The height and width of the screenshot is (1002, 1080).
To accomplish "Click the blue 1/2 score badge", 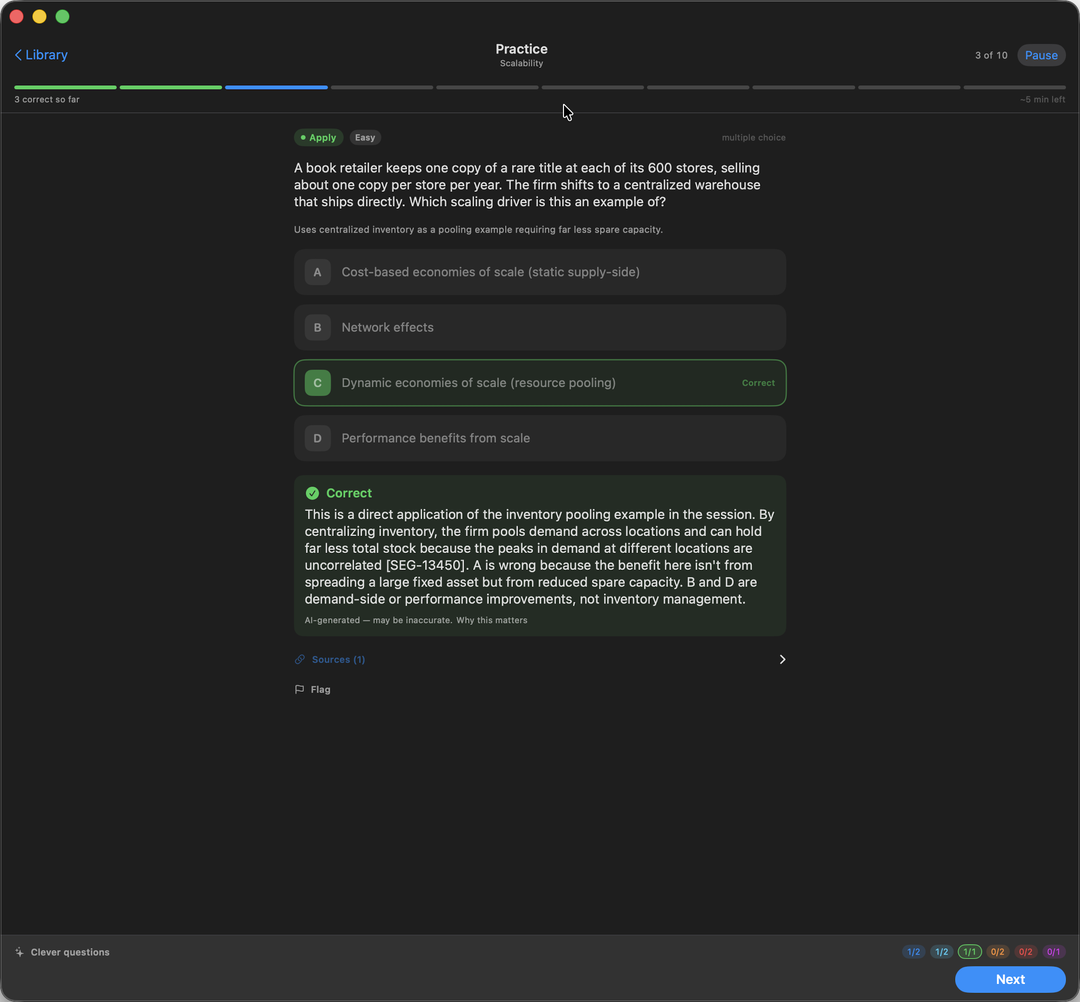I will tap(913, 952).
